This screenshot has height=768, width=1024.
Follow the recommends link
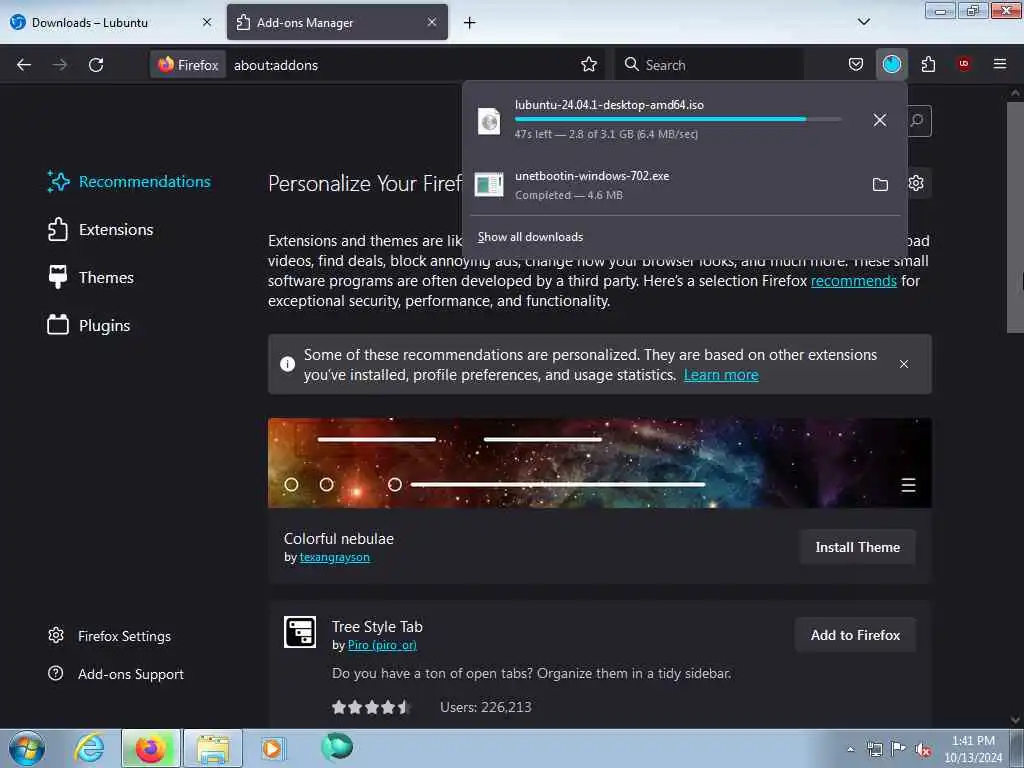tap(854, 281)
